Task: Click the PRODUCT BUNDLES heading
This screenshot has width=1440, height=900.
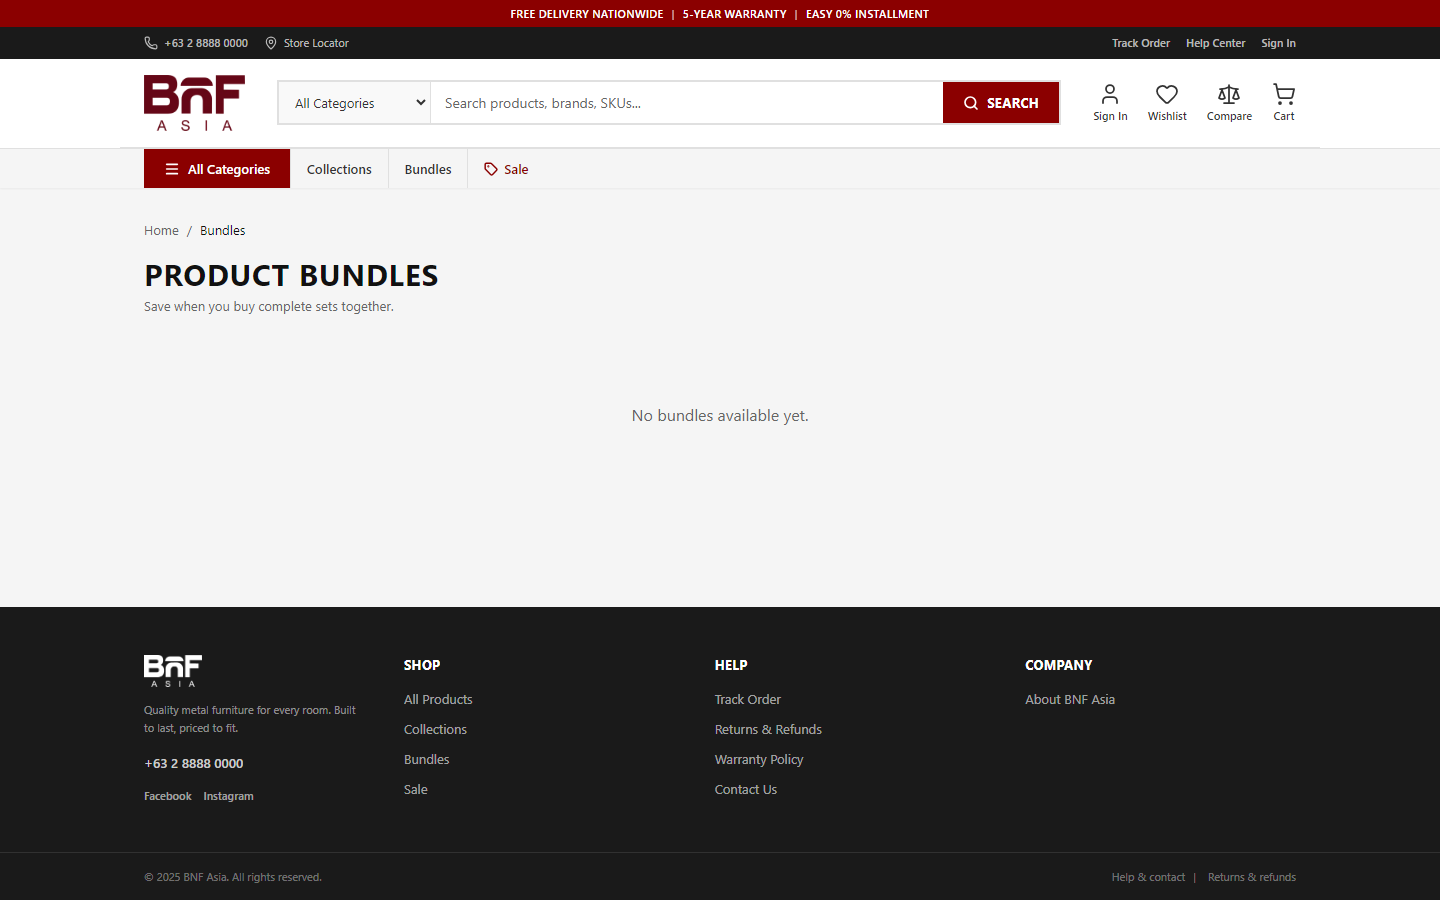Action: tap(291, 275)
